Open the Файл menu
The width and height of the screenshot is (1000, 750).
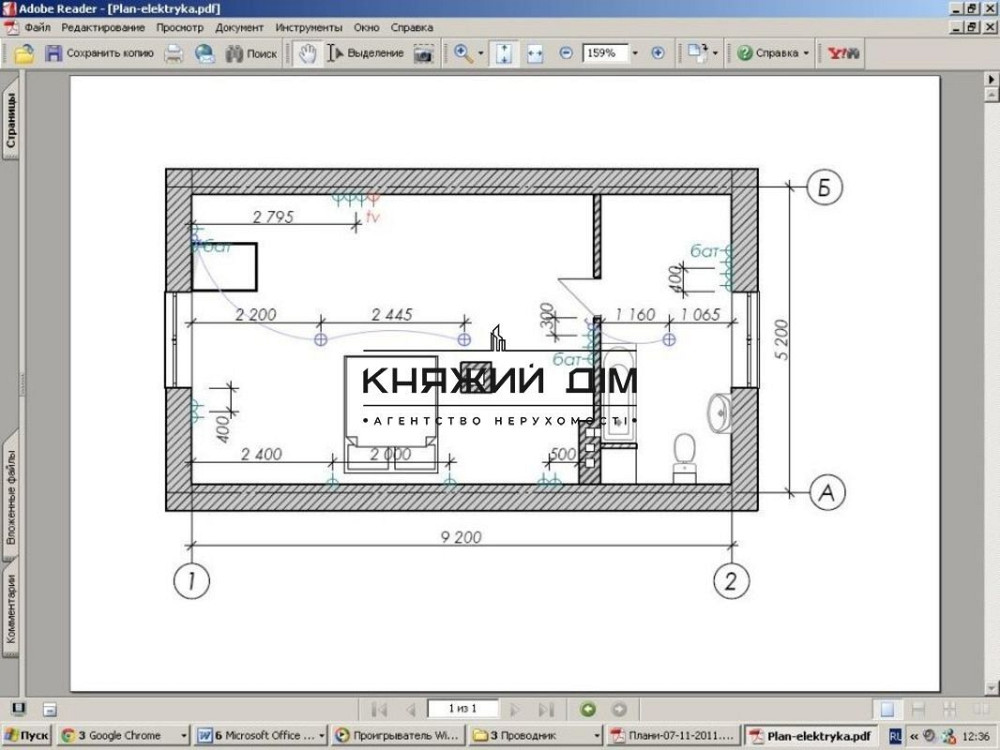37,28
